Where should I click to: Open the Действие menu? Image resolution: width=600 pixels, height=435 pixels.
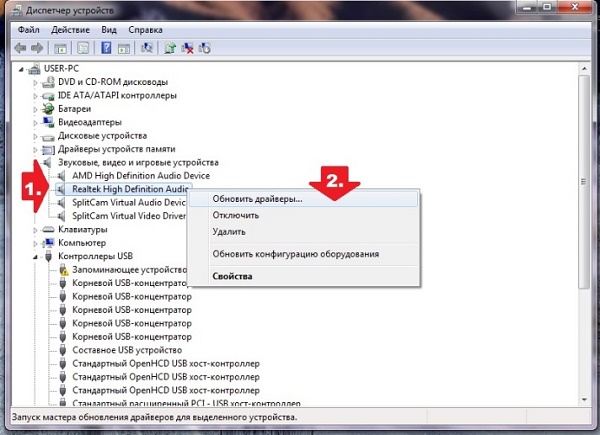click(x=68, y=29)
